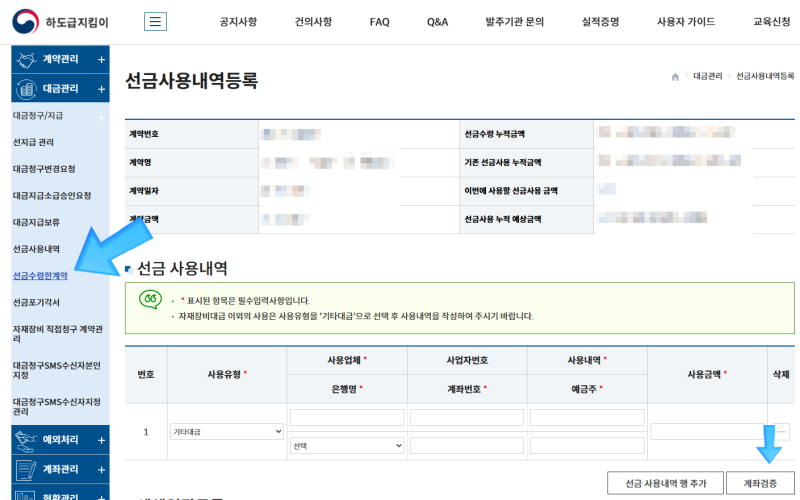Viewport: 800px width, 500px height.
Task: Open 건의사항 in top menu
Action: pos(313,22)
